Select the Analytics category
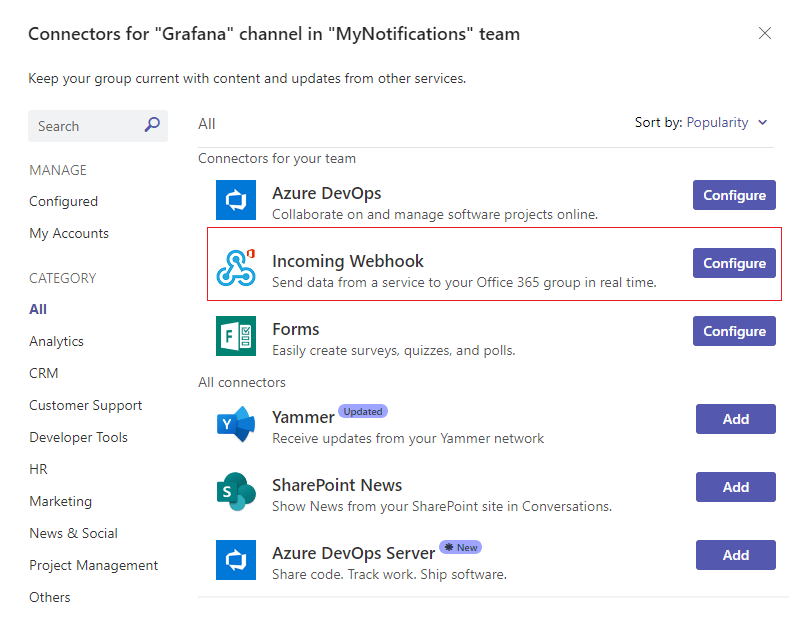Screen dimensions: 789x629 56,341
